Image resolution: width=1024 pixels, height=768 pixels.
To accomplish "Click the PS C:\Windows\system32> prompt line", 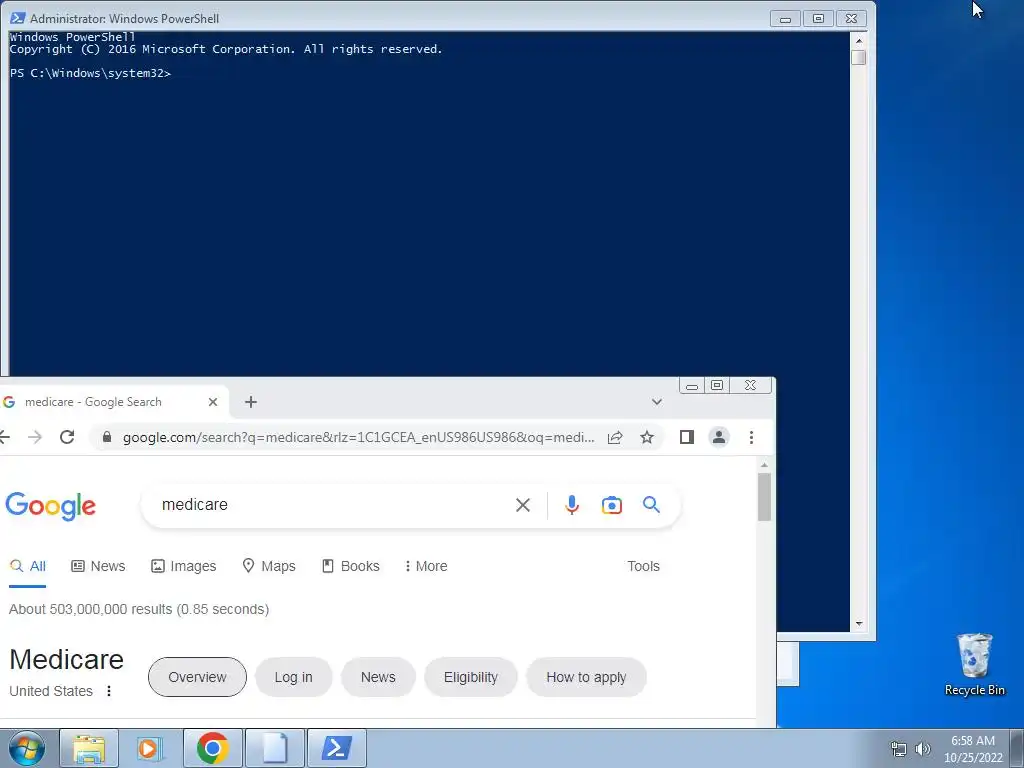I will pyautogui.click(x=90, y=73).
